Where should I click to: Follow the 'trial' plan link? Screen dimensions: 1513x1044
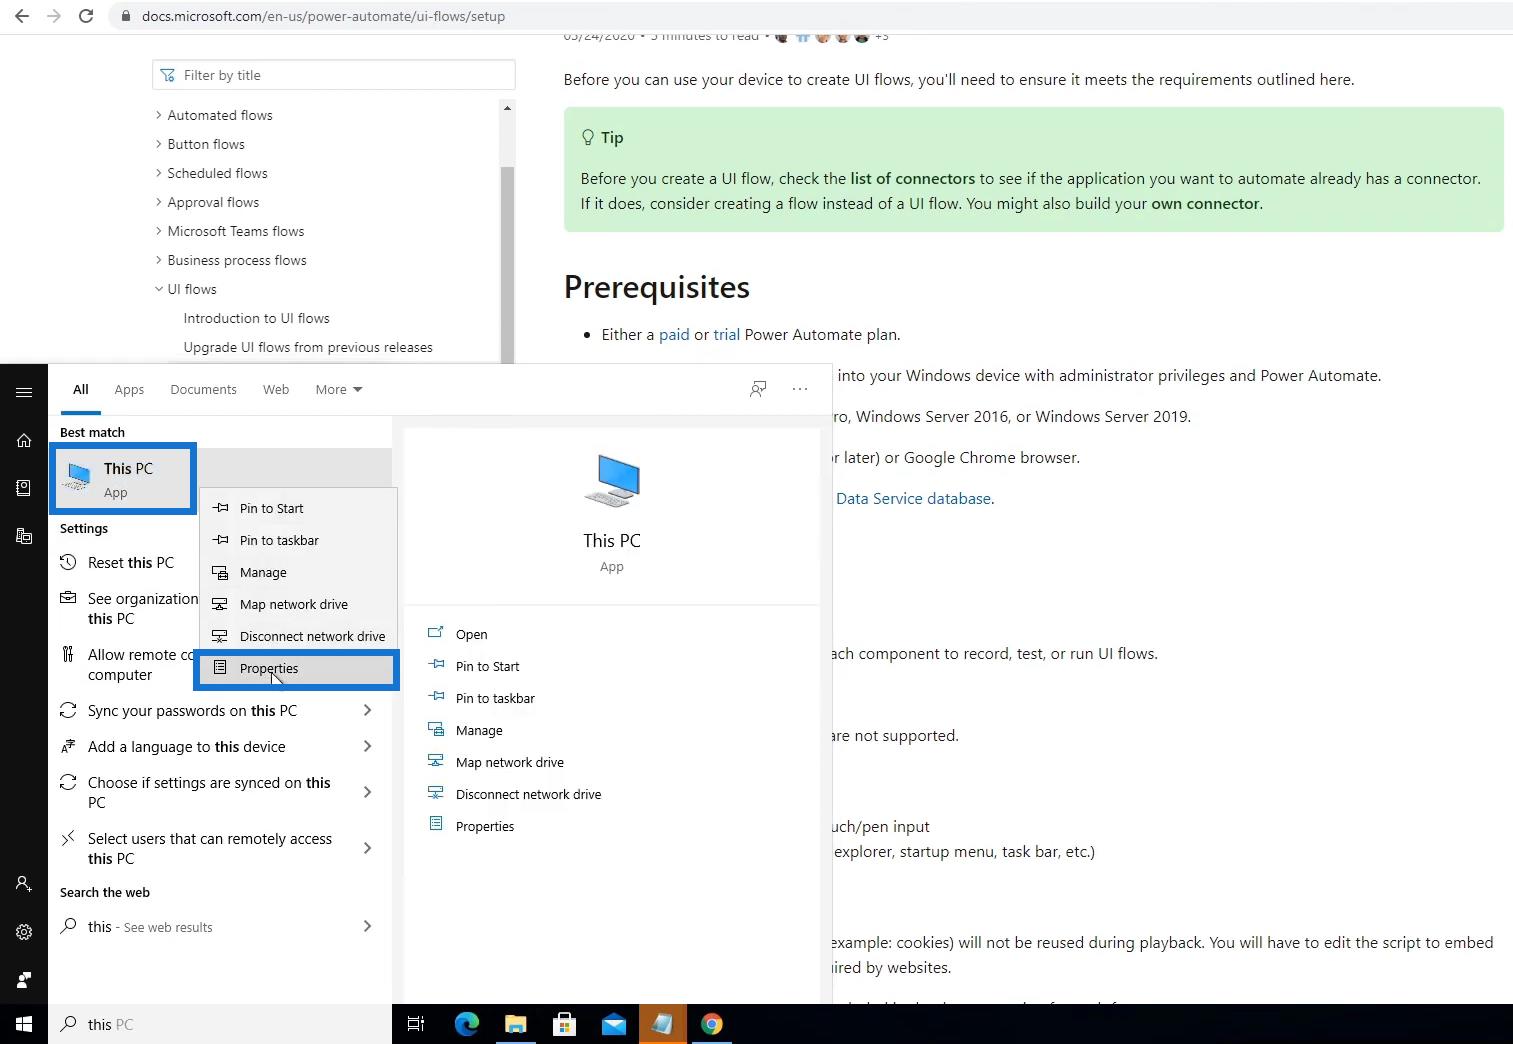[x=726, y=335]
